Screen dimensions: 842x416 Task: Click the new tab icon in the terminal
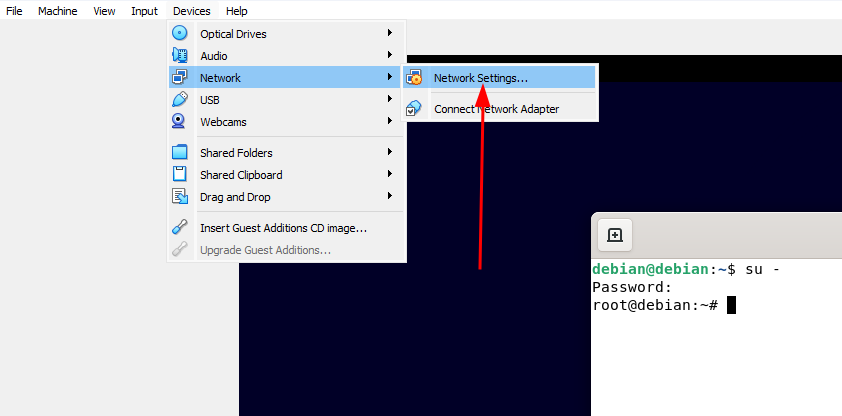point(614,235)
